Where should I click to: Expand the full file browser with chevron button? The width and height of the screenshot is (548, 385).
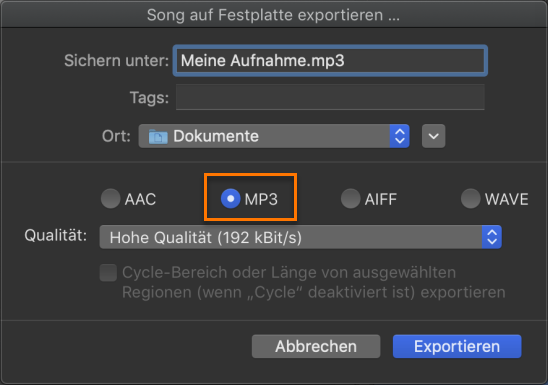click(x=433, y=136)
